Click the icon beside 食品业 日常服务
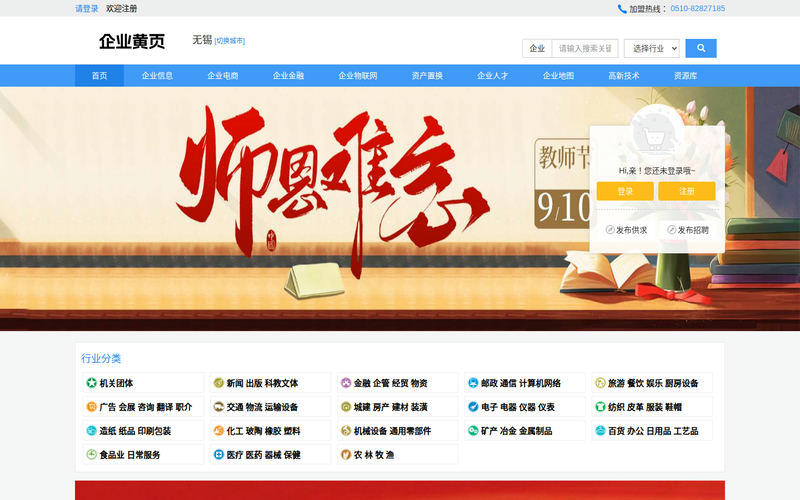This screenshot has height=500, width=800. (91, 454)
